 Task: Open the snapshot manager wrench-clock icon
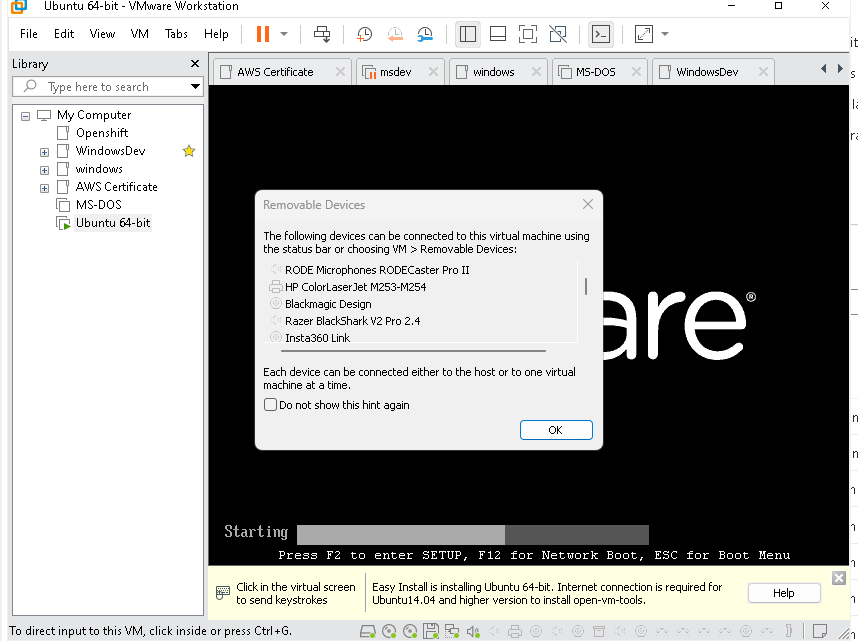point(425,34)
